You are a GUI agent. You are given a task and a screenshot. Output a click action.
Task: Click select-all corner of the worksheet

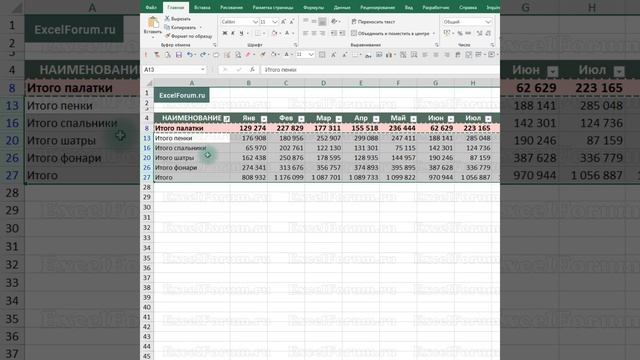pyautogui.click(x=149, y=83)
